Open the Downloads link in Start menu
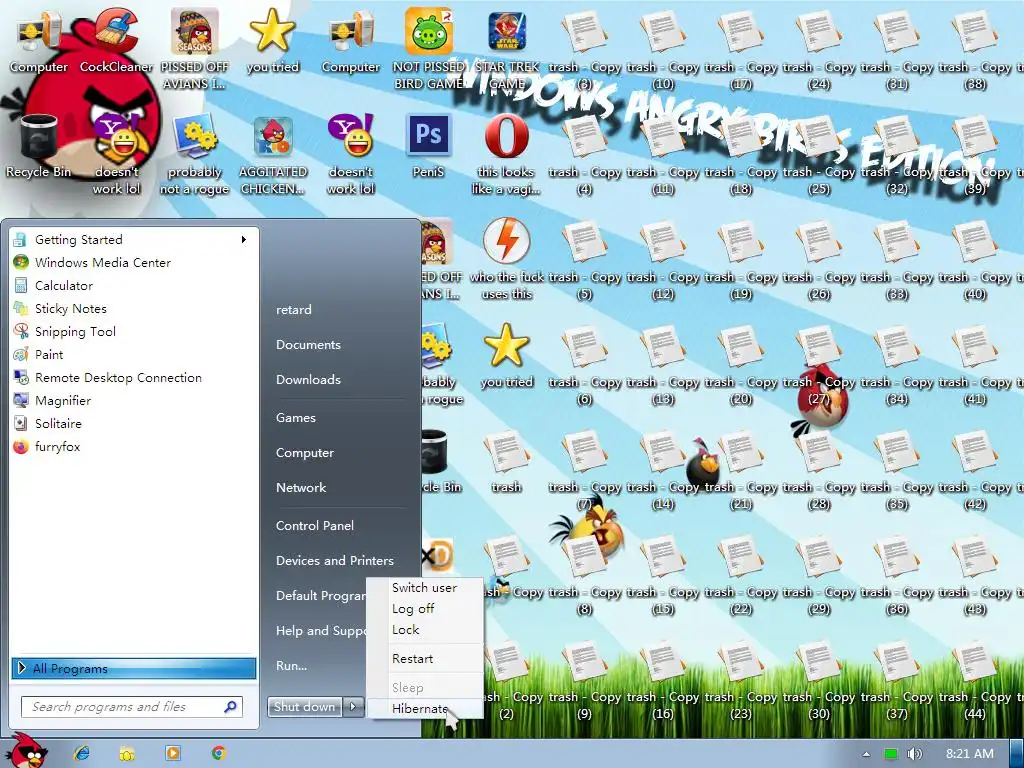 pyautogui.click(x=308, y=379)
